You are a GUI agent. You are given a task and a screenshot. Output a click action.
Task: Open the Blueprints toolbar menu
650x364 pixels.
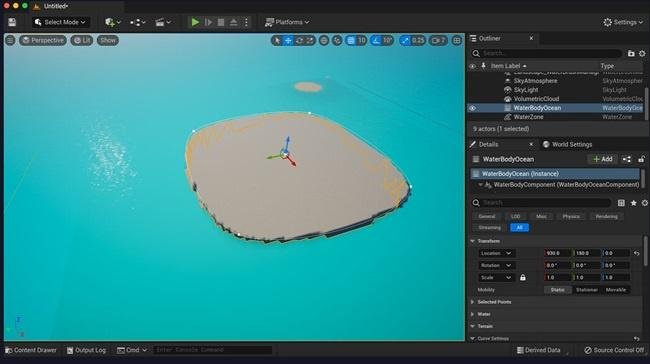[137, 22]
